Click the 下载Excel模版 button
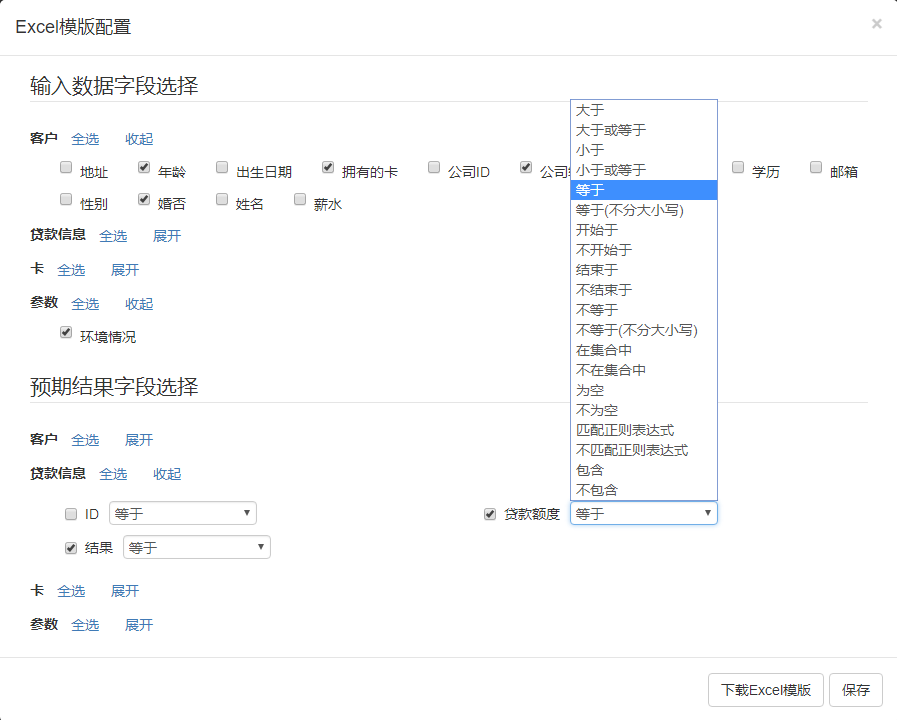The width and height of the screenshot is (897, 720). [x=765, y=690]
